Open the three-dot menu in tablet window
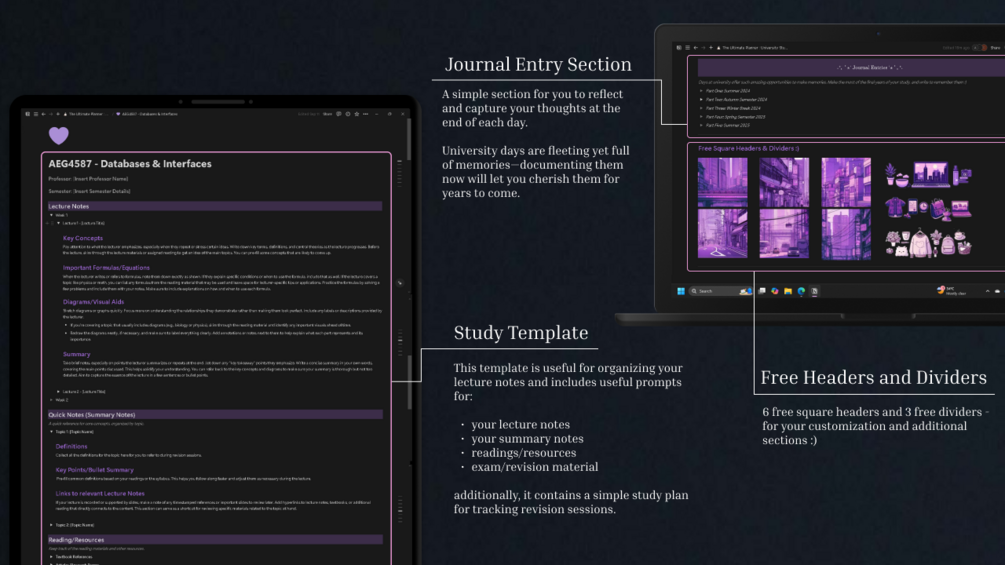 [x=366, y=114]
